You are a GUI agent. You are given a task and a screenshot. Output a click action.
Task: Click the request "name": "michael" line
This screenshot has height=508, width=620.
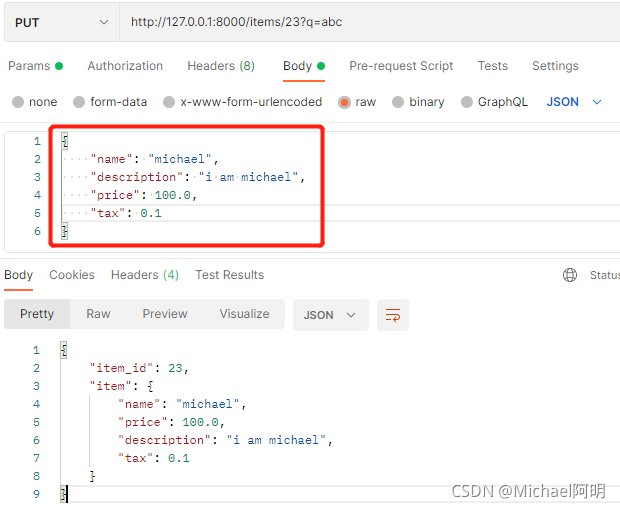155,159
